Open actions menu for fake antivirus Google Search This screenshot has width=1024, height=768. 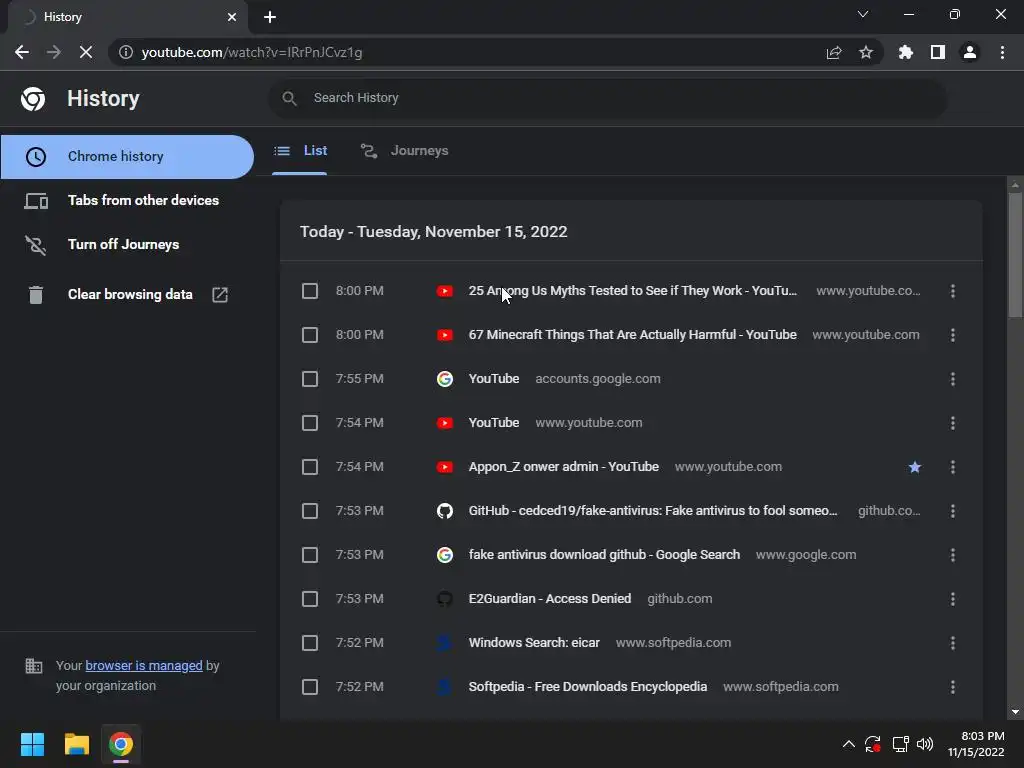pos(953,555)
